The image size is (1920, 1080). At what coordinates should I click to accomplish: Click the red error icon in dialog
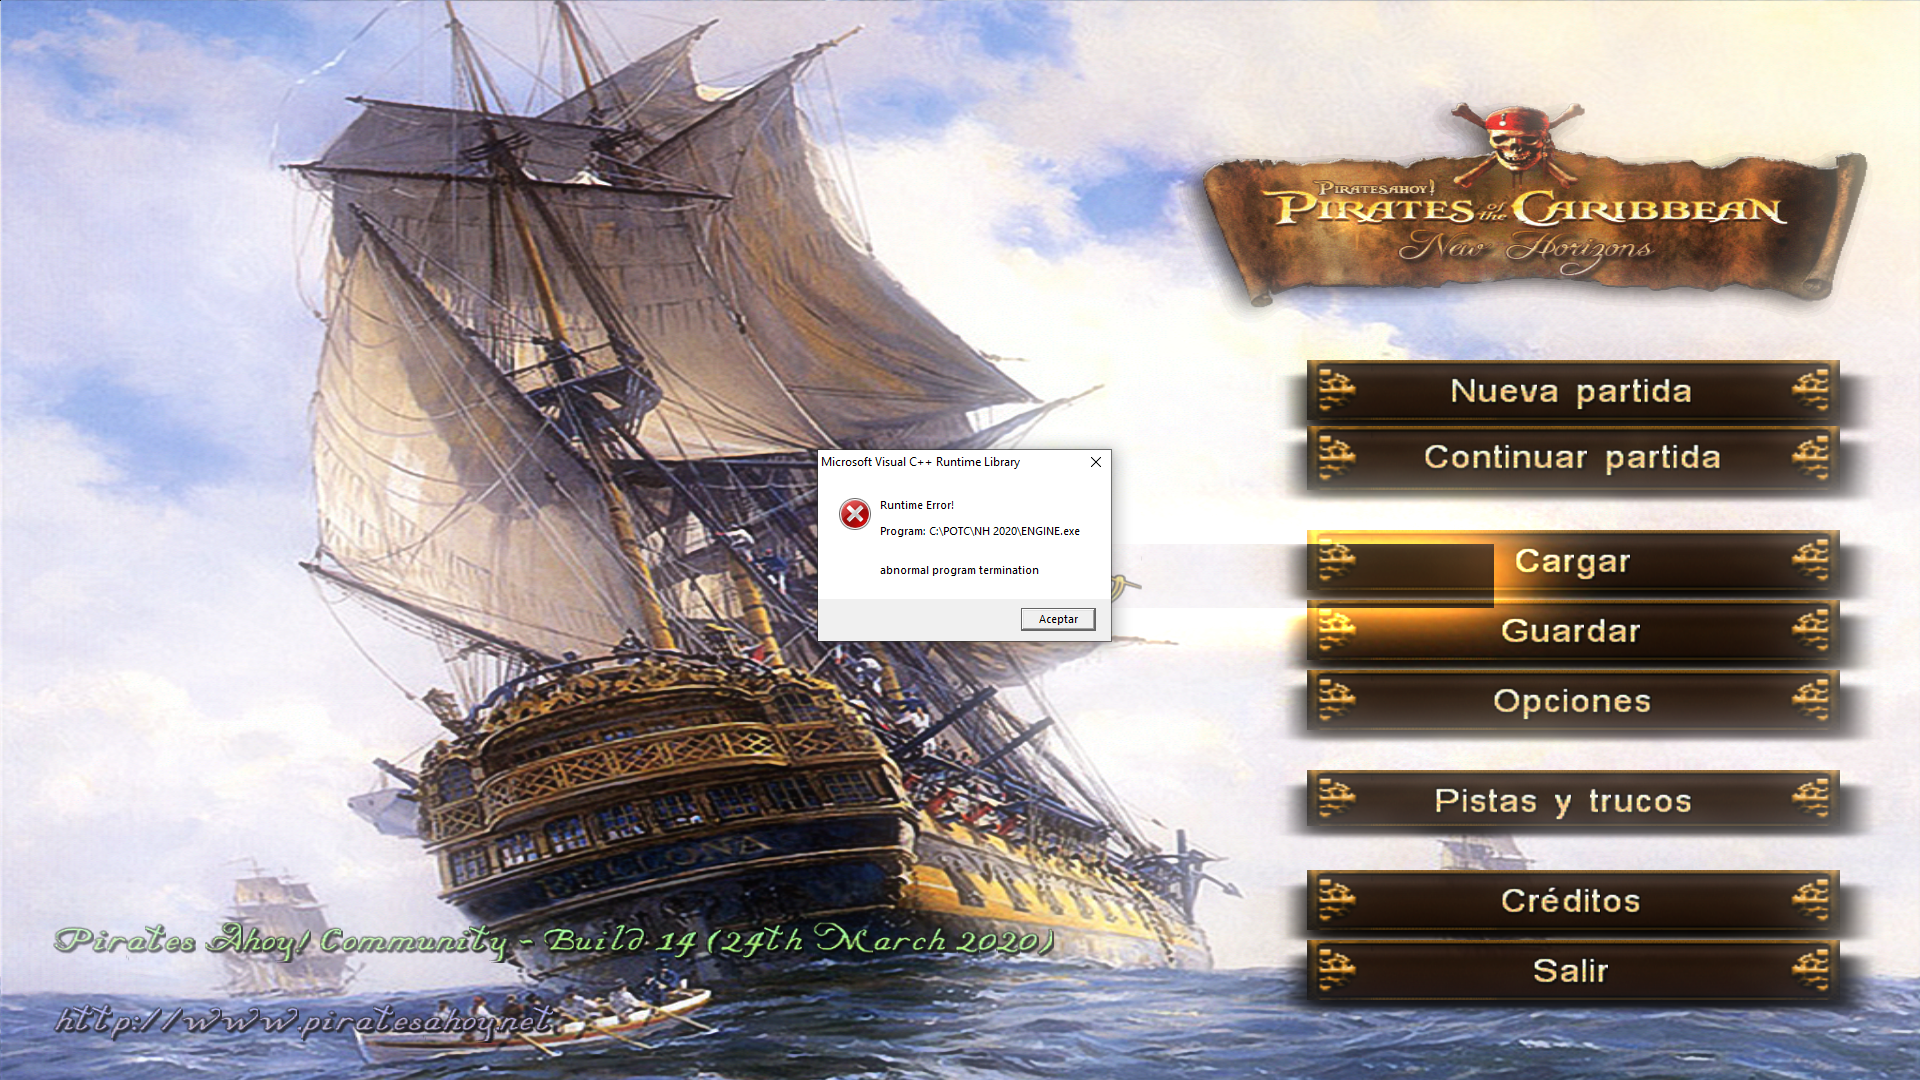854,514
